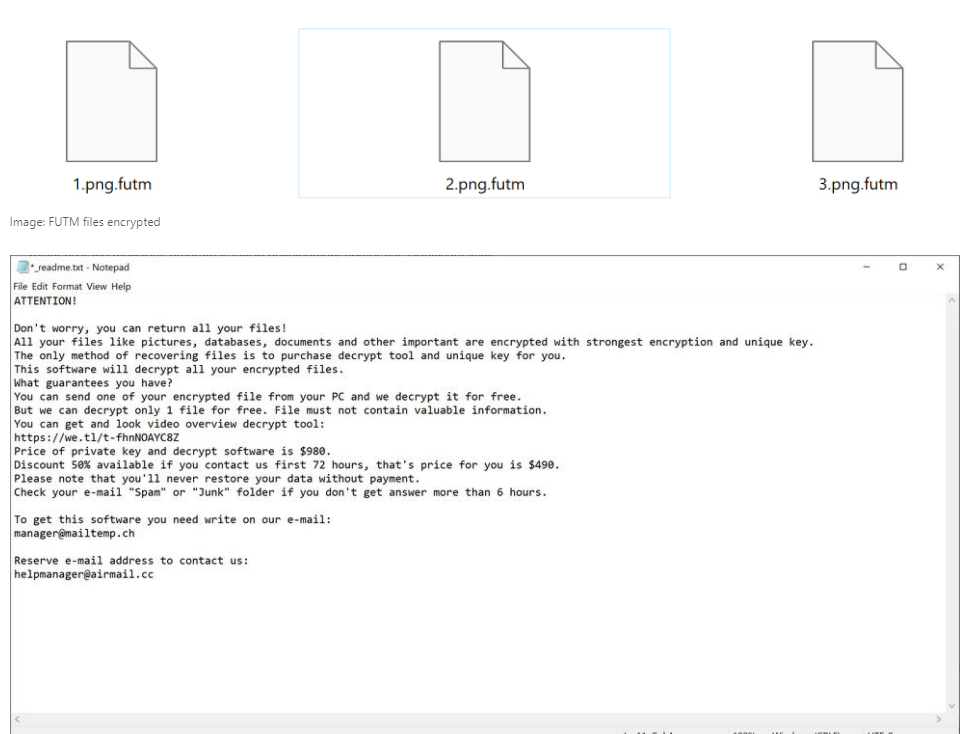Image resolution: width=965 pixels, height=734 pixels.
Task: Click the 'You can get and look video' line
Action: click(169, 424)
